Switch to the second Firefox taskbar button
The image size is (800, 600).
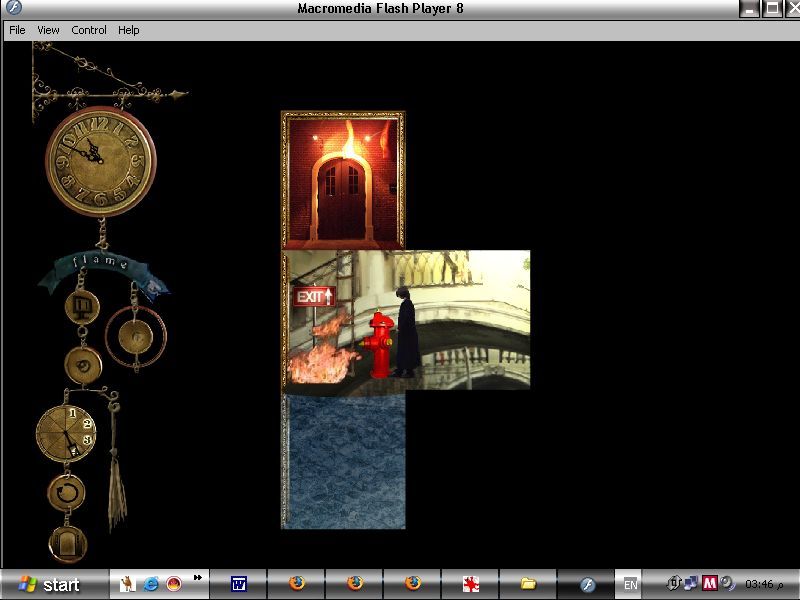pyautogui.click(x=355, y=584)
